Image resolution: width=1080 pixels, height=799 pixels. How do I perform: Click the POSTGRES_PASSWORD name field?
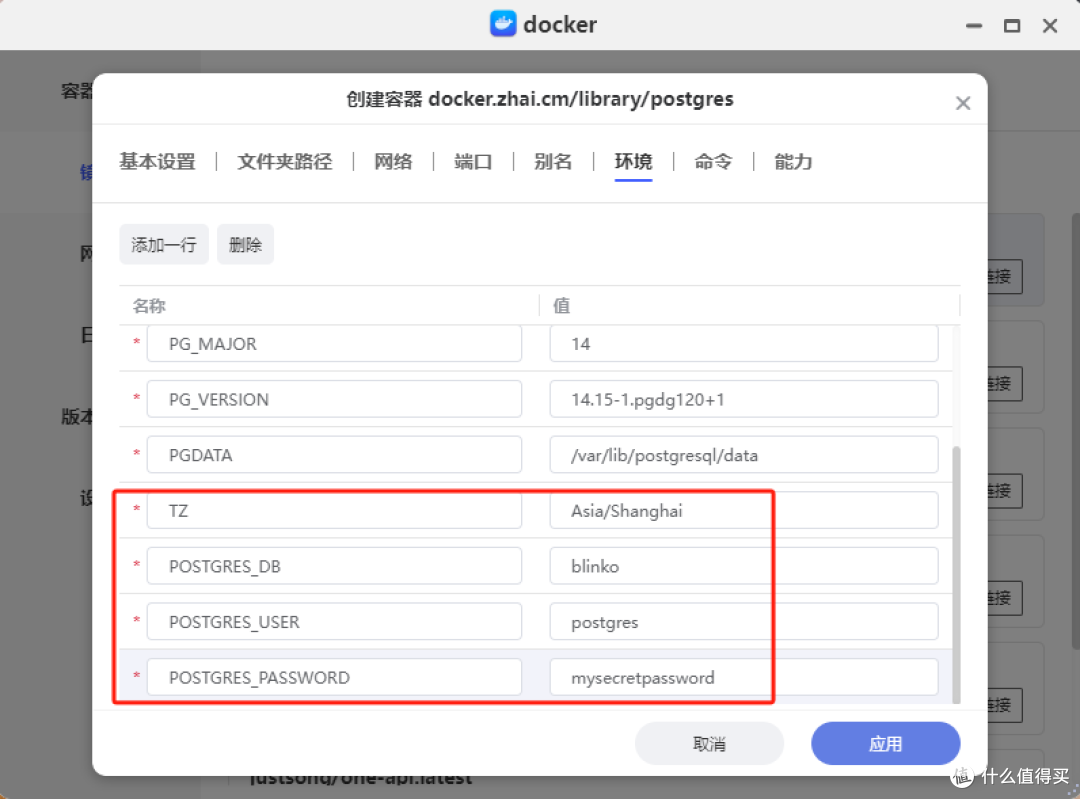pyautogui.click(x=334, y=678)
